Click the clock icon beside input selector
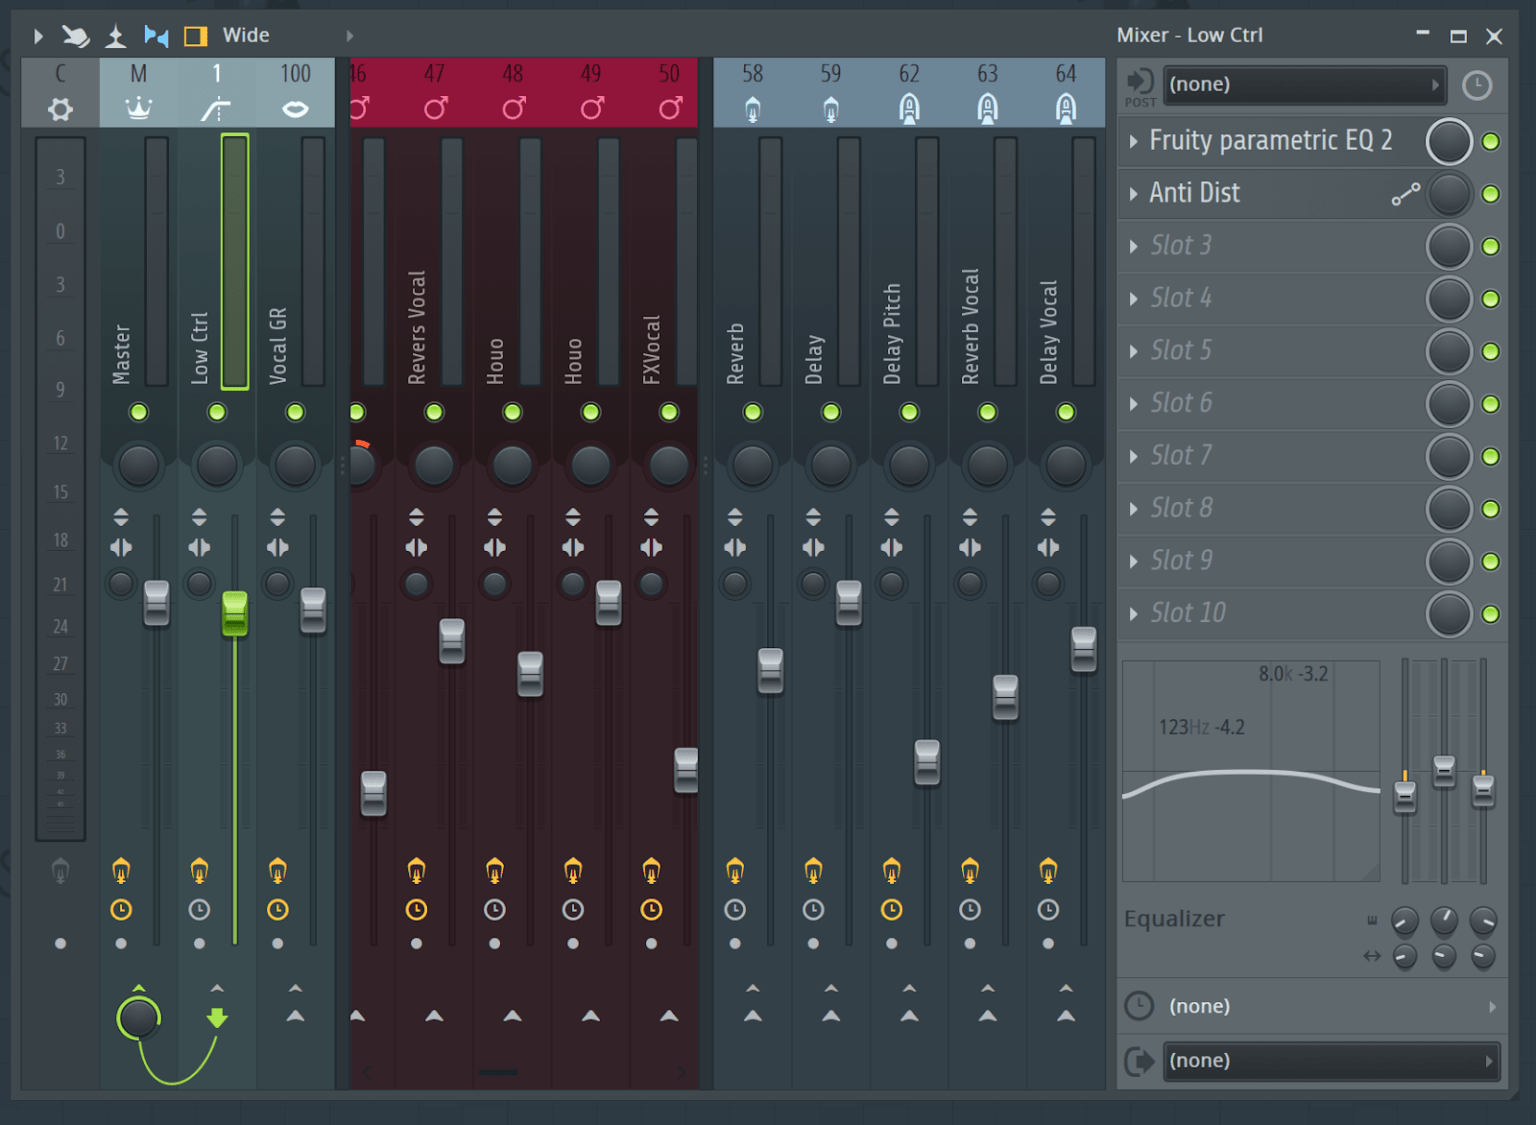This screenshot has width=1536, height=1125. [1476, 85]
